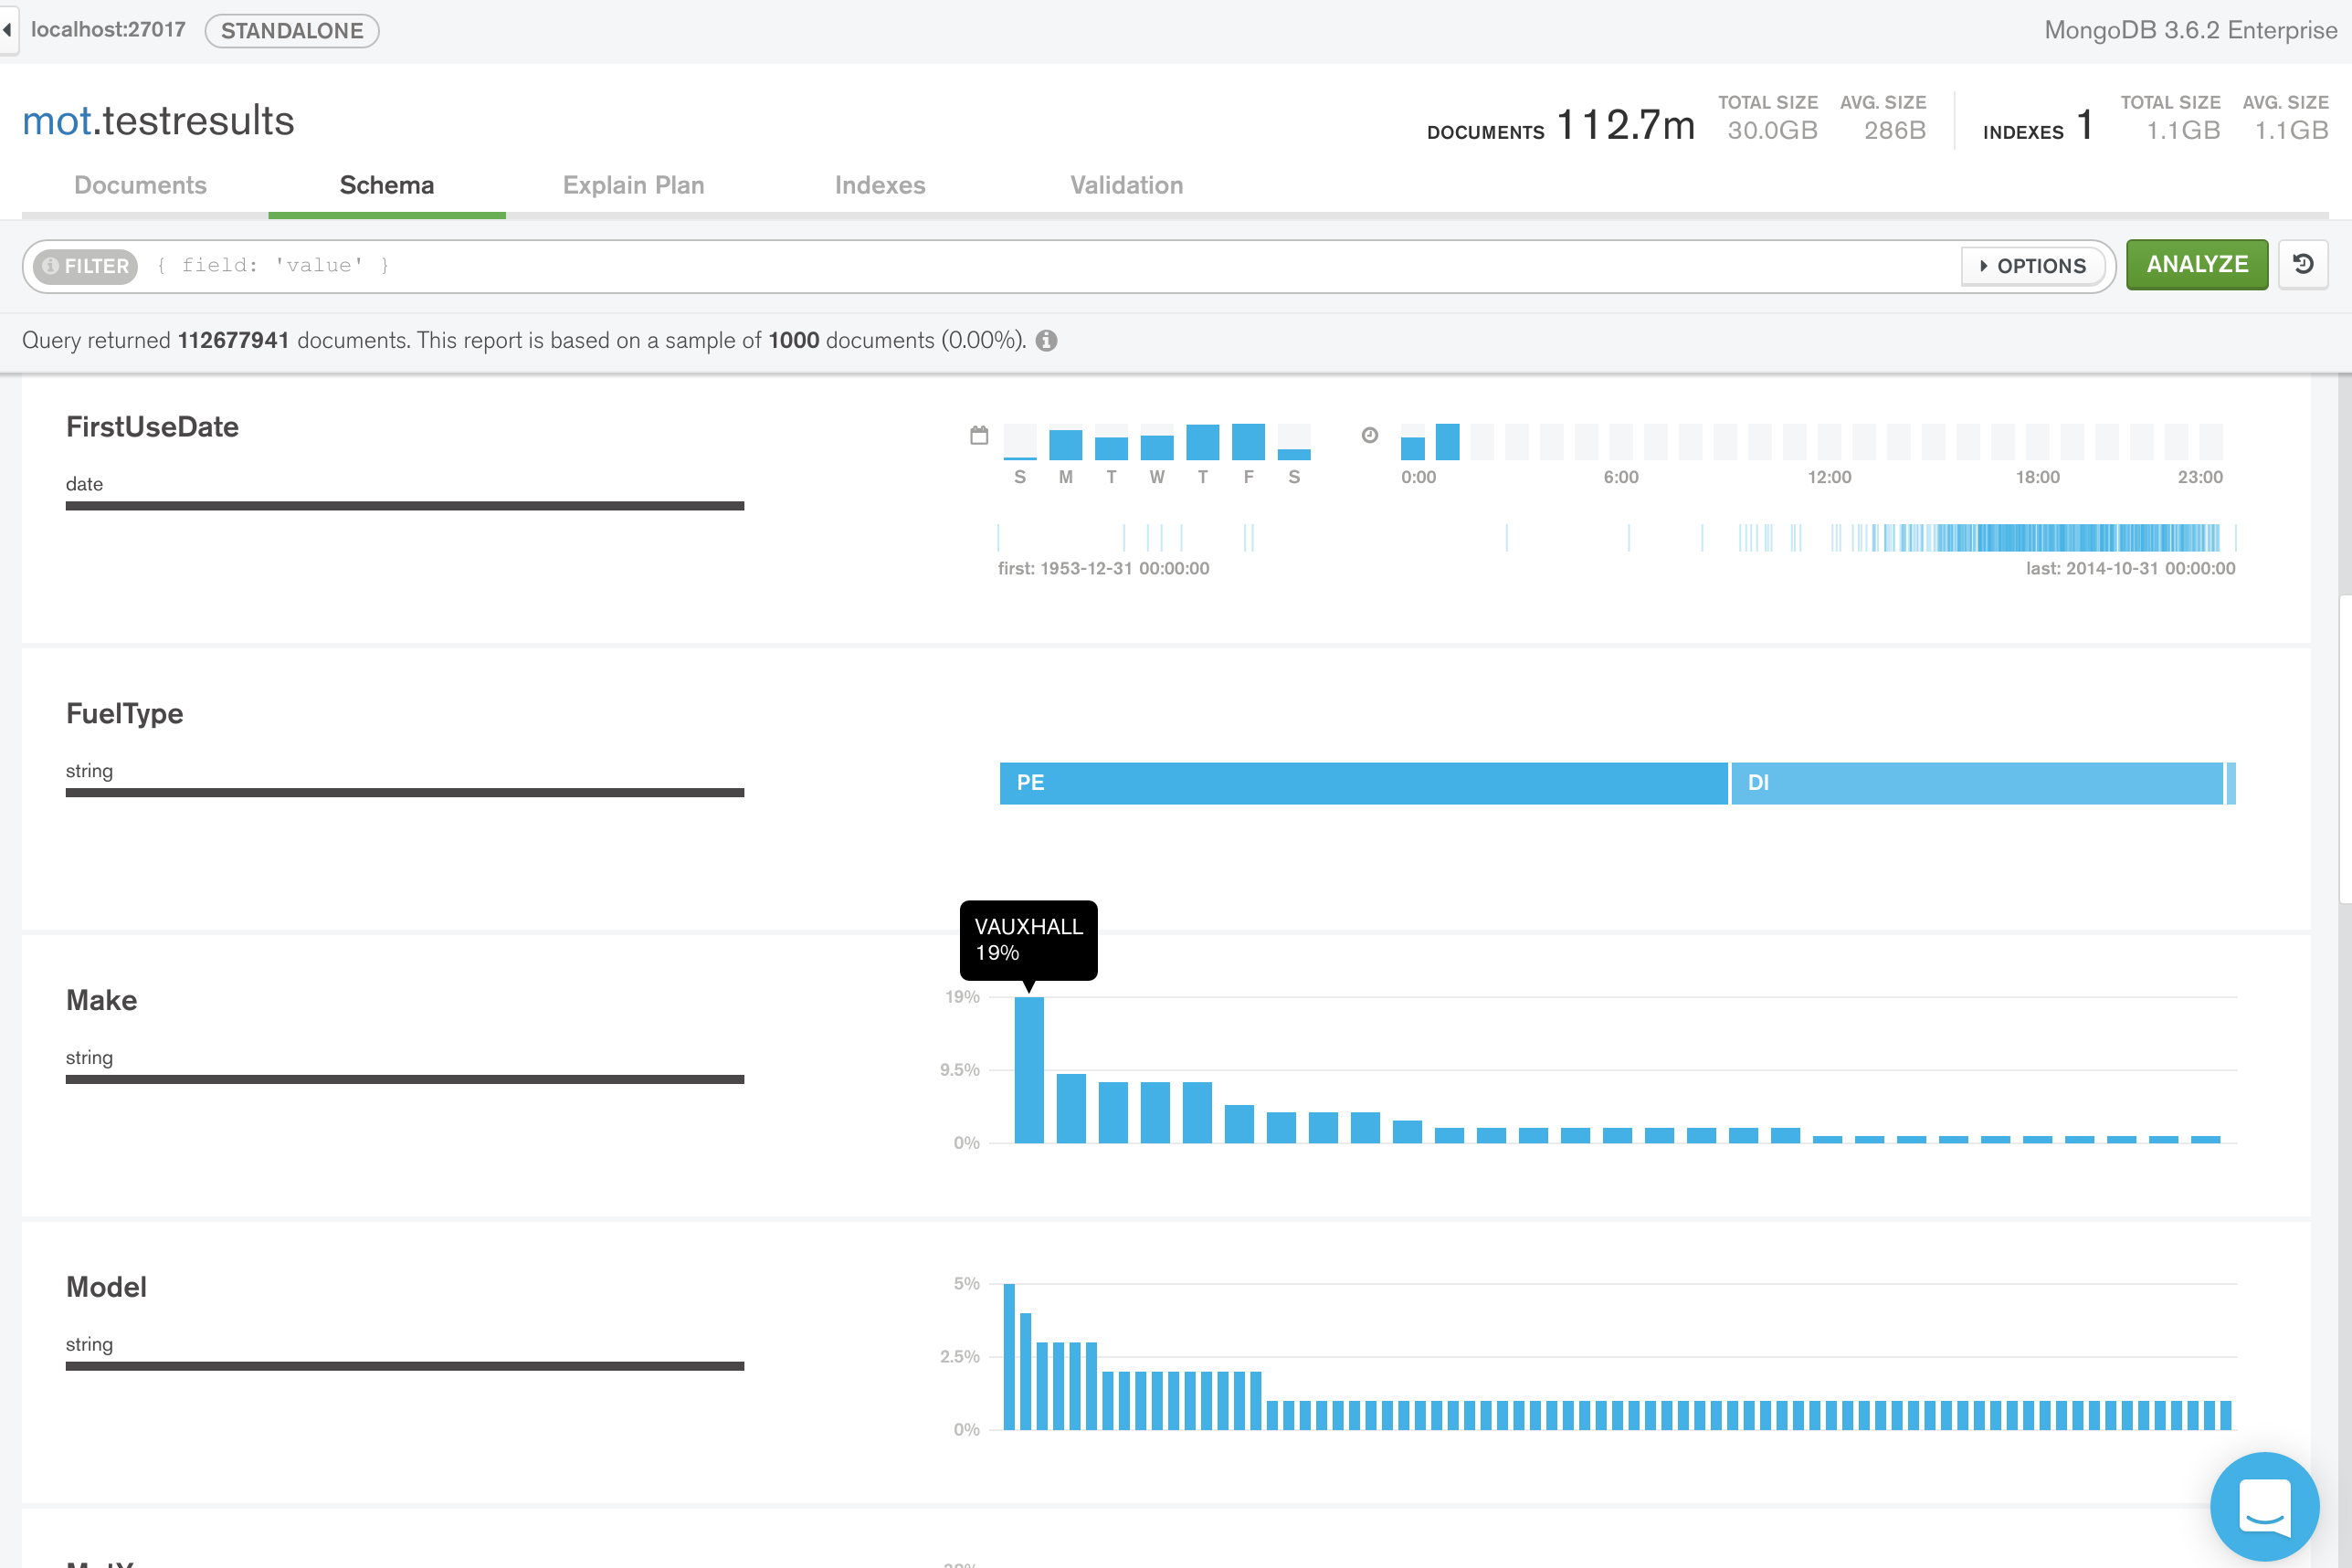Click the VAUXHALL bar in Make chart
2352x1568 pixels.
1029,1069
